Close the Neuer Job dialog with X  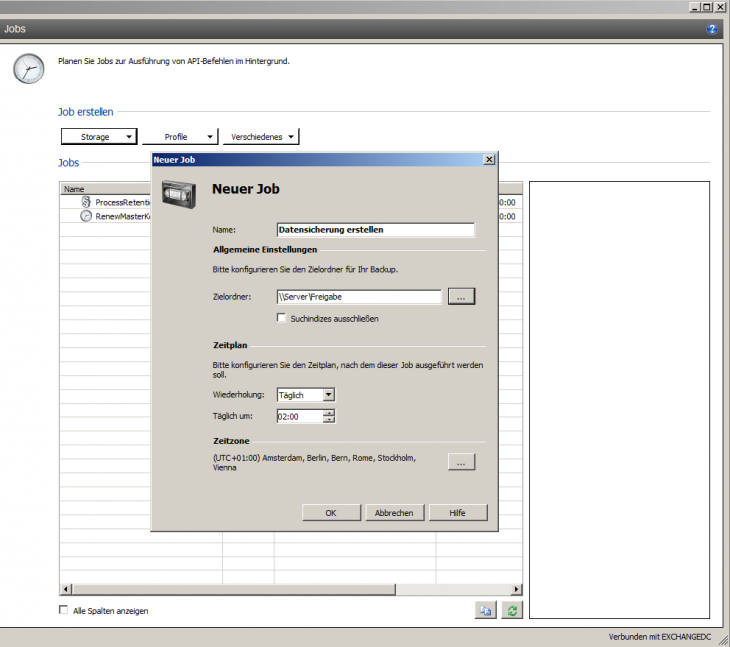coord(489,159)
